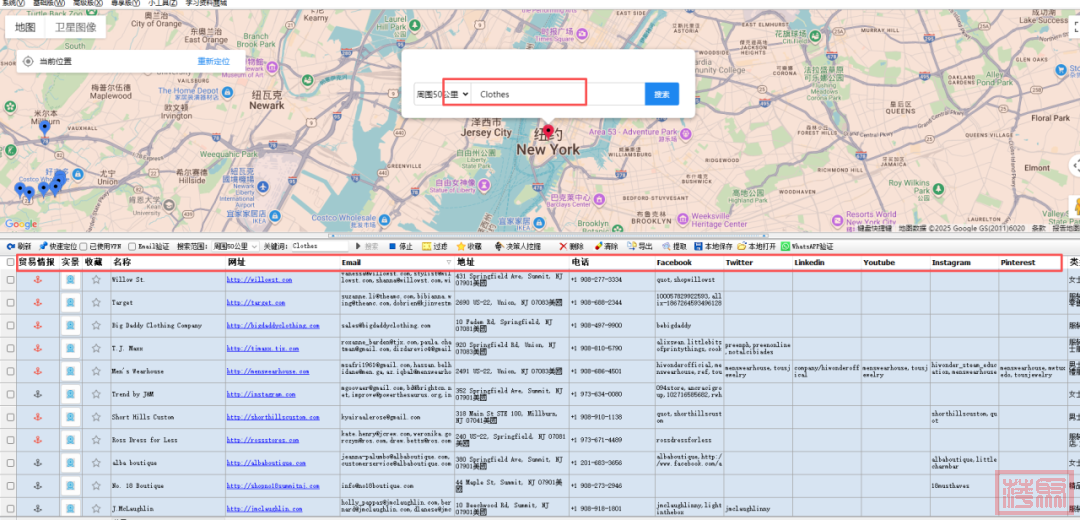Expand the 搜索范围 range dropdown in toolbar
This screenshot has width=1080, height=520.
click(233, 246)
